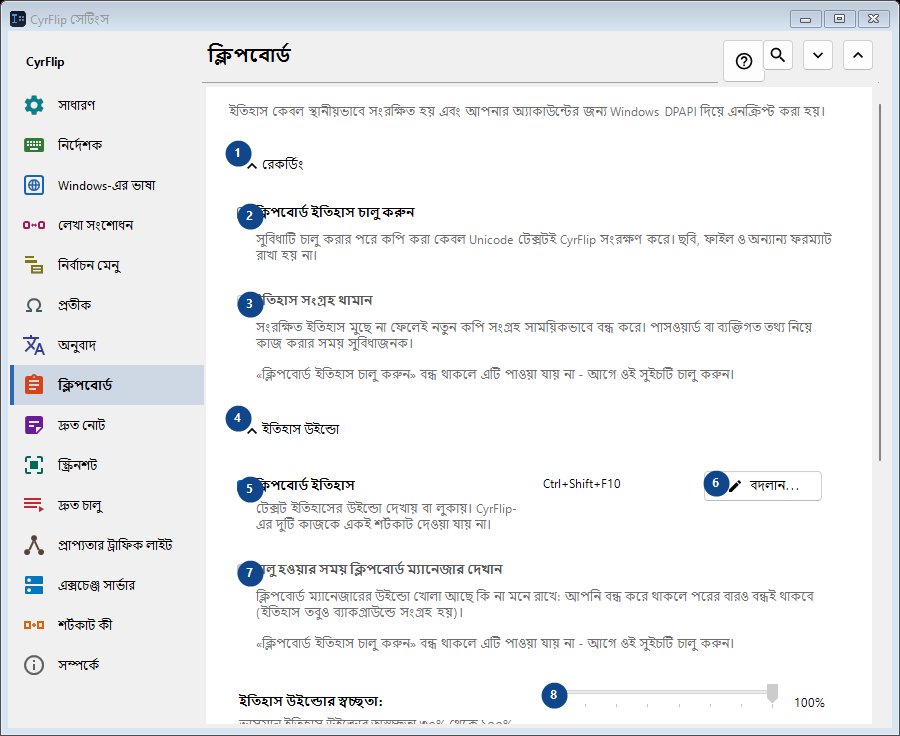The image size is (900, 736).
Task: Click the vertical scrollbar of settings panel
Action: pyautogui.click(x=880, y=281)
